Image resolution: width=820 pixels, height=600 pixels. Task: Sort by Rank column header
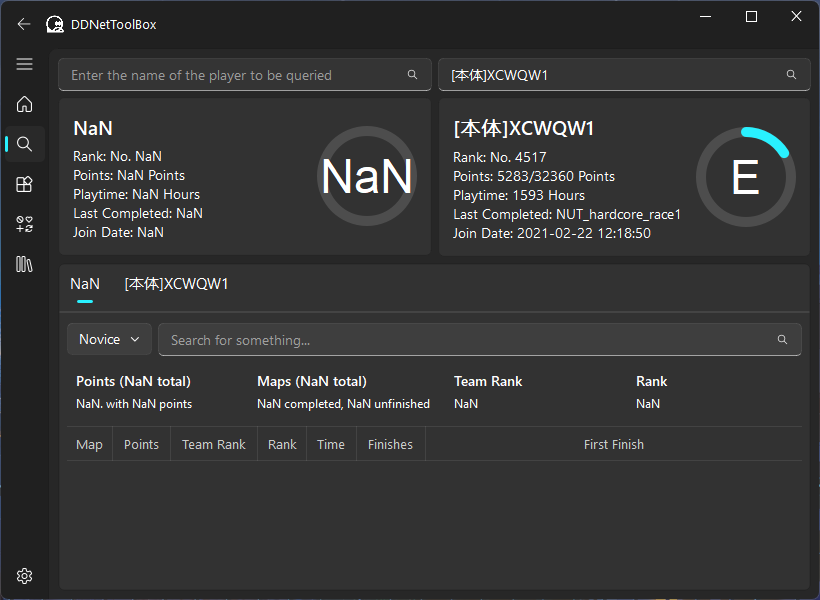click(282, 444)
